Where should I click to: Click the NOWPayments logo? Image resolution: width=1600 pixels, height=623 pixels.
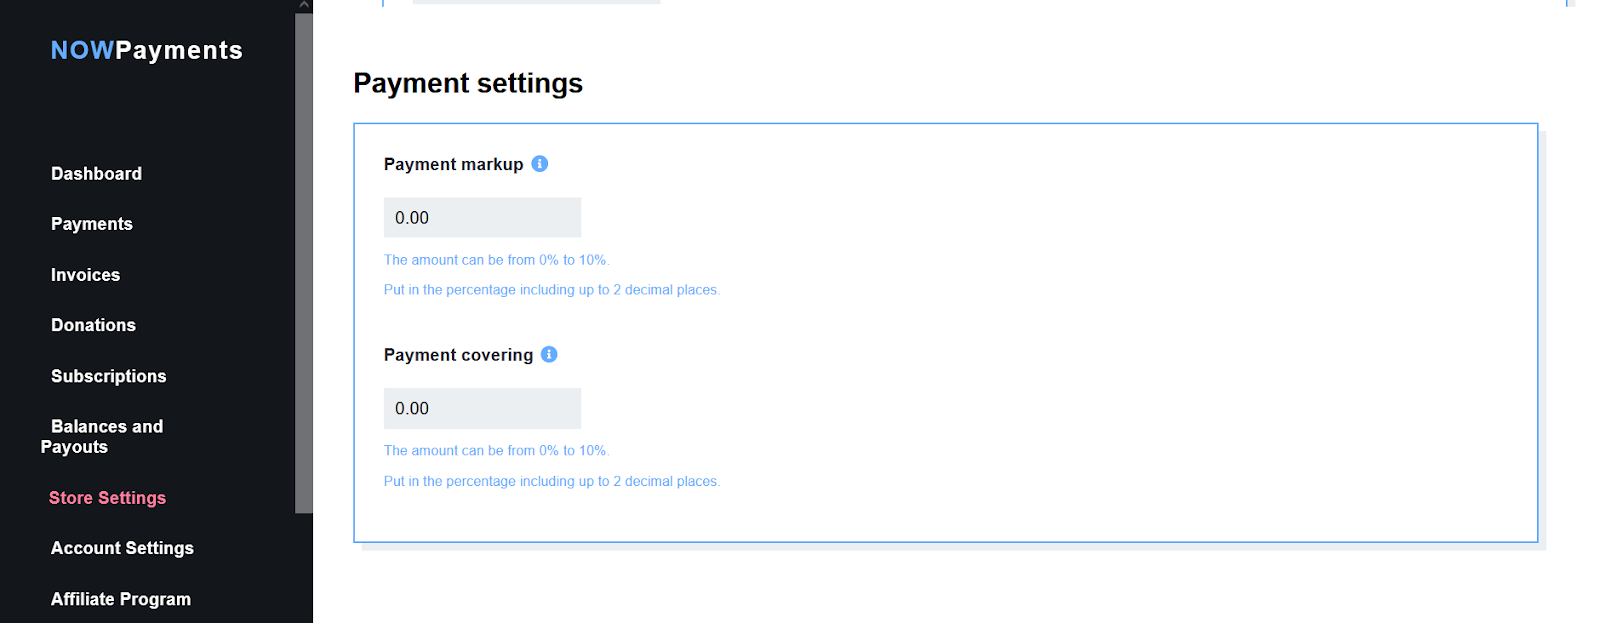(x=146, y=50)
